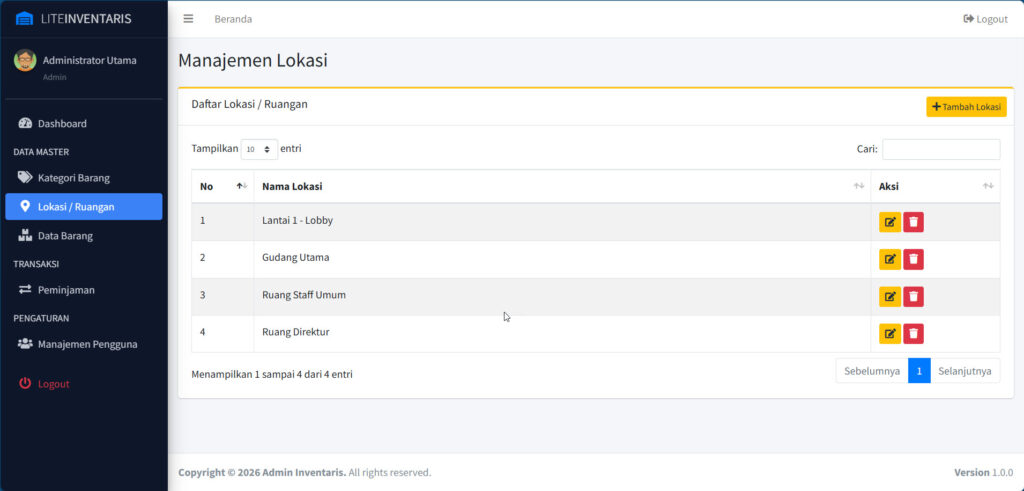Open Dashboard from the sidebar
Screen dimensions: 1024x491
pyautogui.click(x=62, y=124)
